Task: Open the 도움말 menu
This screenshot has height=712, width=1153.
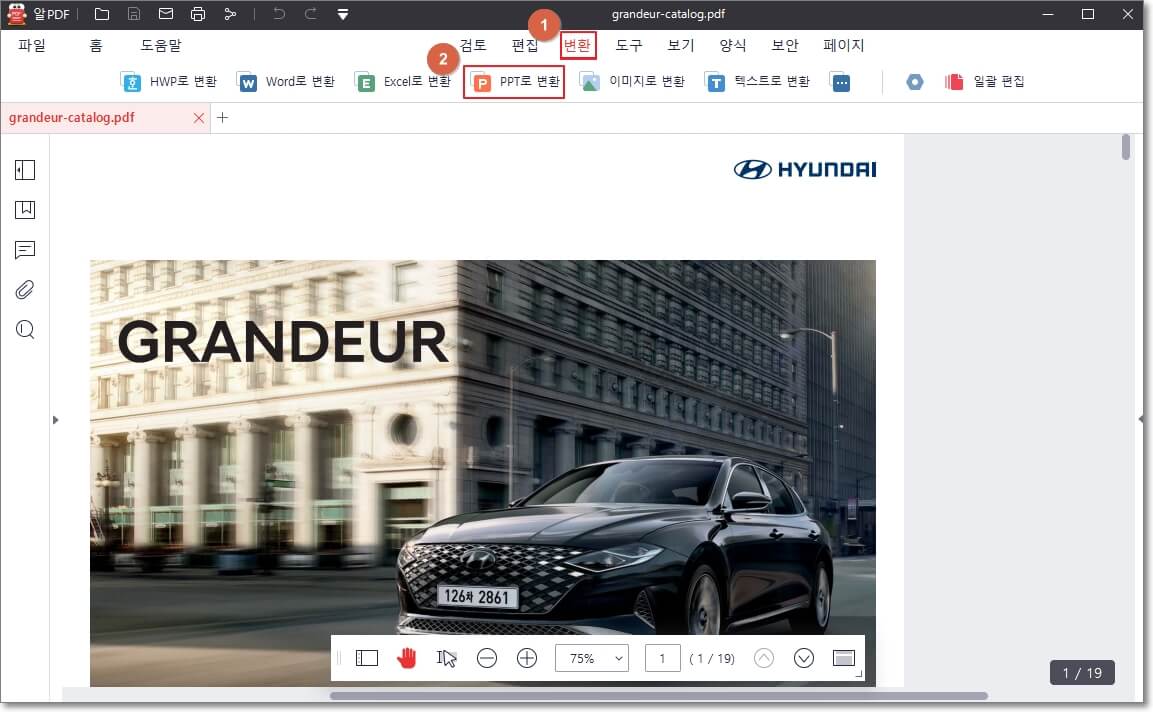Action: pos(161,46)
